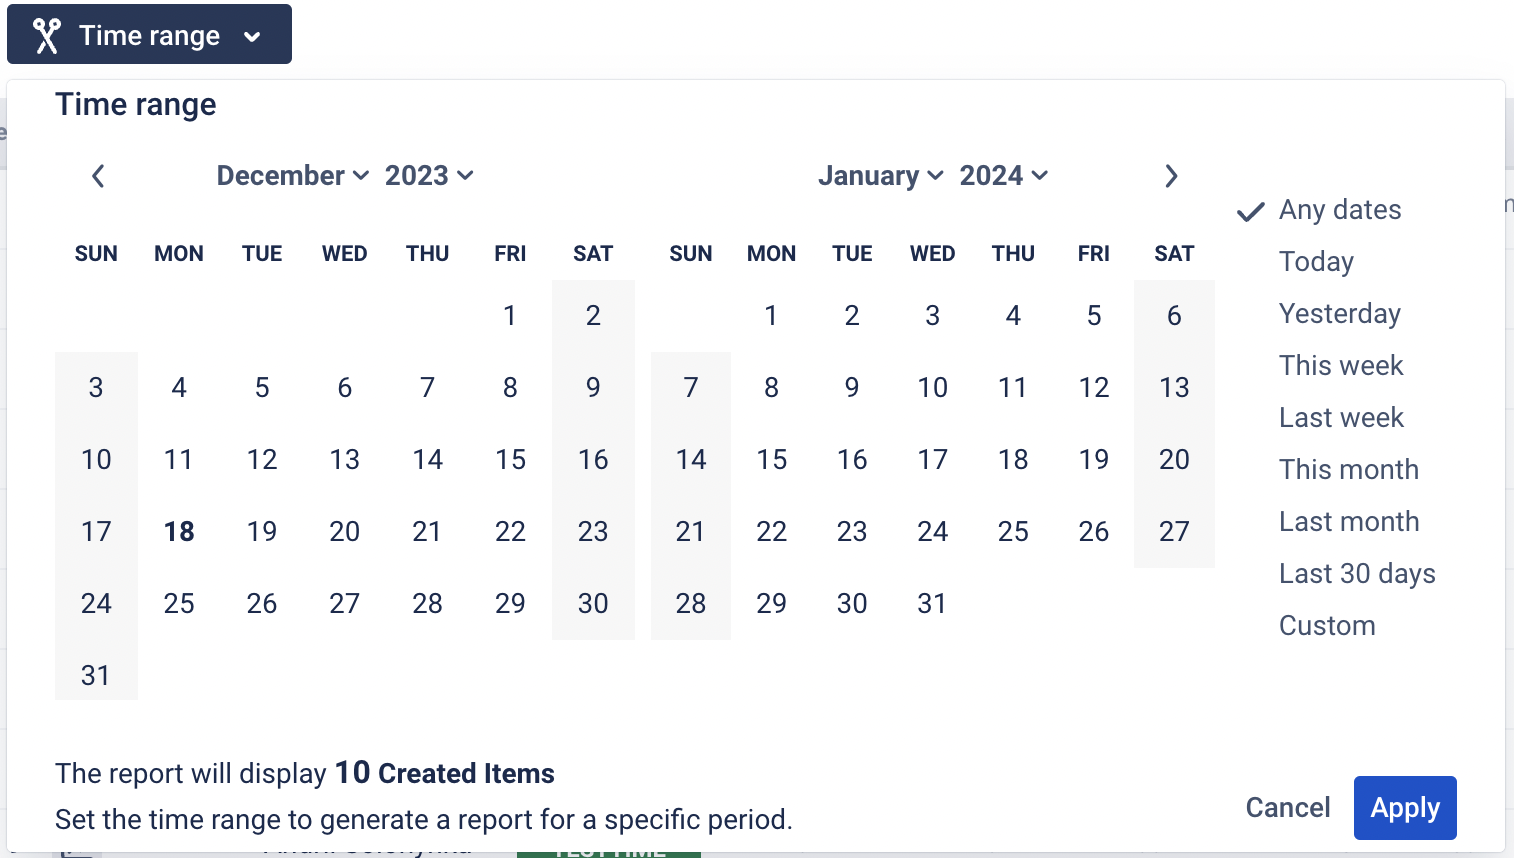Select the Last 30 days preset
Image resolution: width=1514 pixels, height=858 pixels.
(x=1356, y=574)
